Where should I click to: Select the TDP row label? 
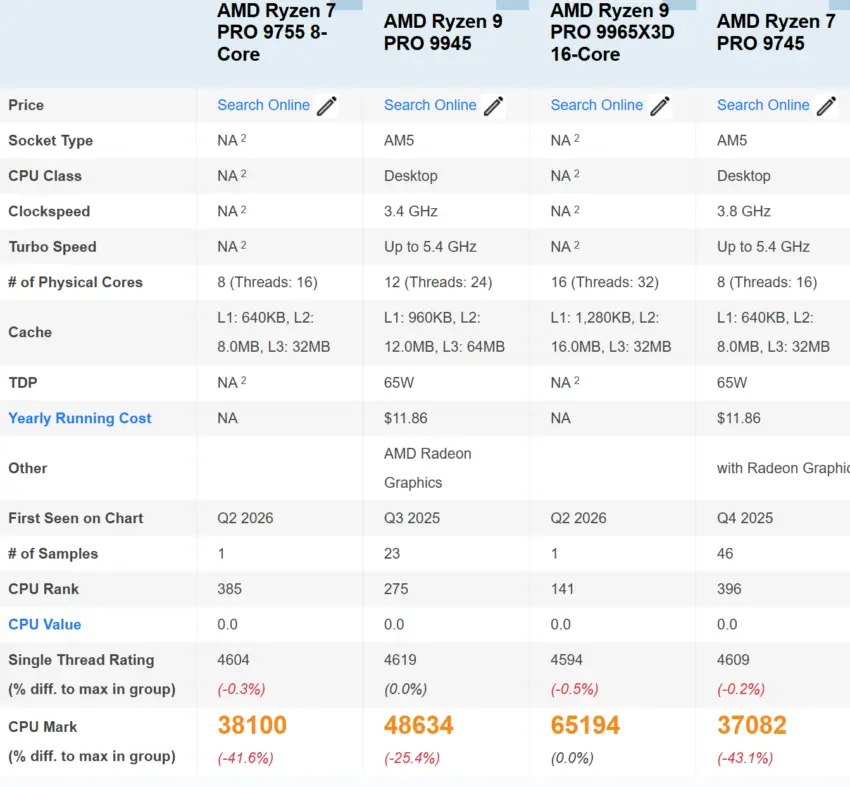pos(23,383)
